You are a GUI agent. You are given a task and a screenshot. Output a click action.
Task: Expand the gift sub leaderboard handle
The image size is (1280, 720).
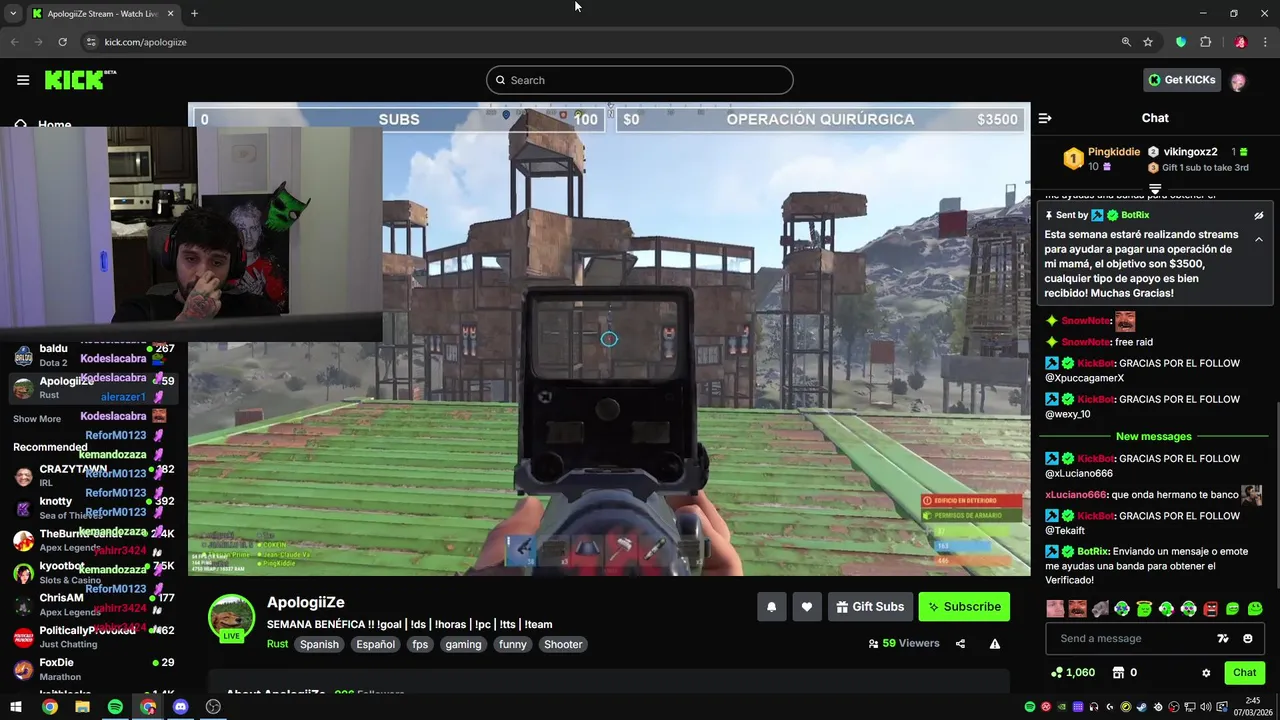(1155, 188)
